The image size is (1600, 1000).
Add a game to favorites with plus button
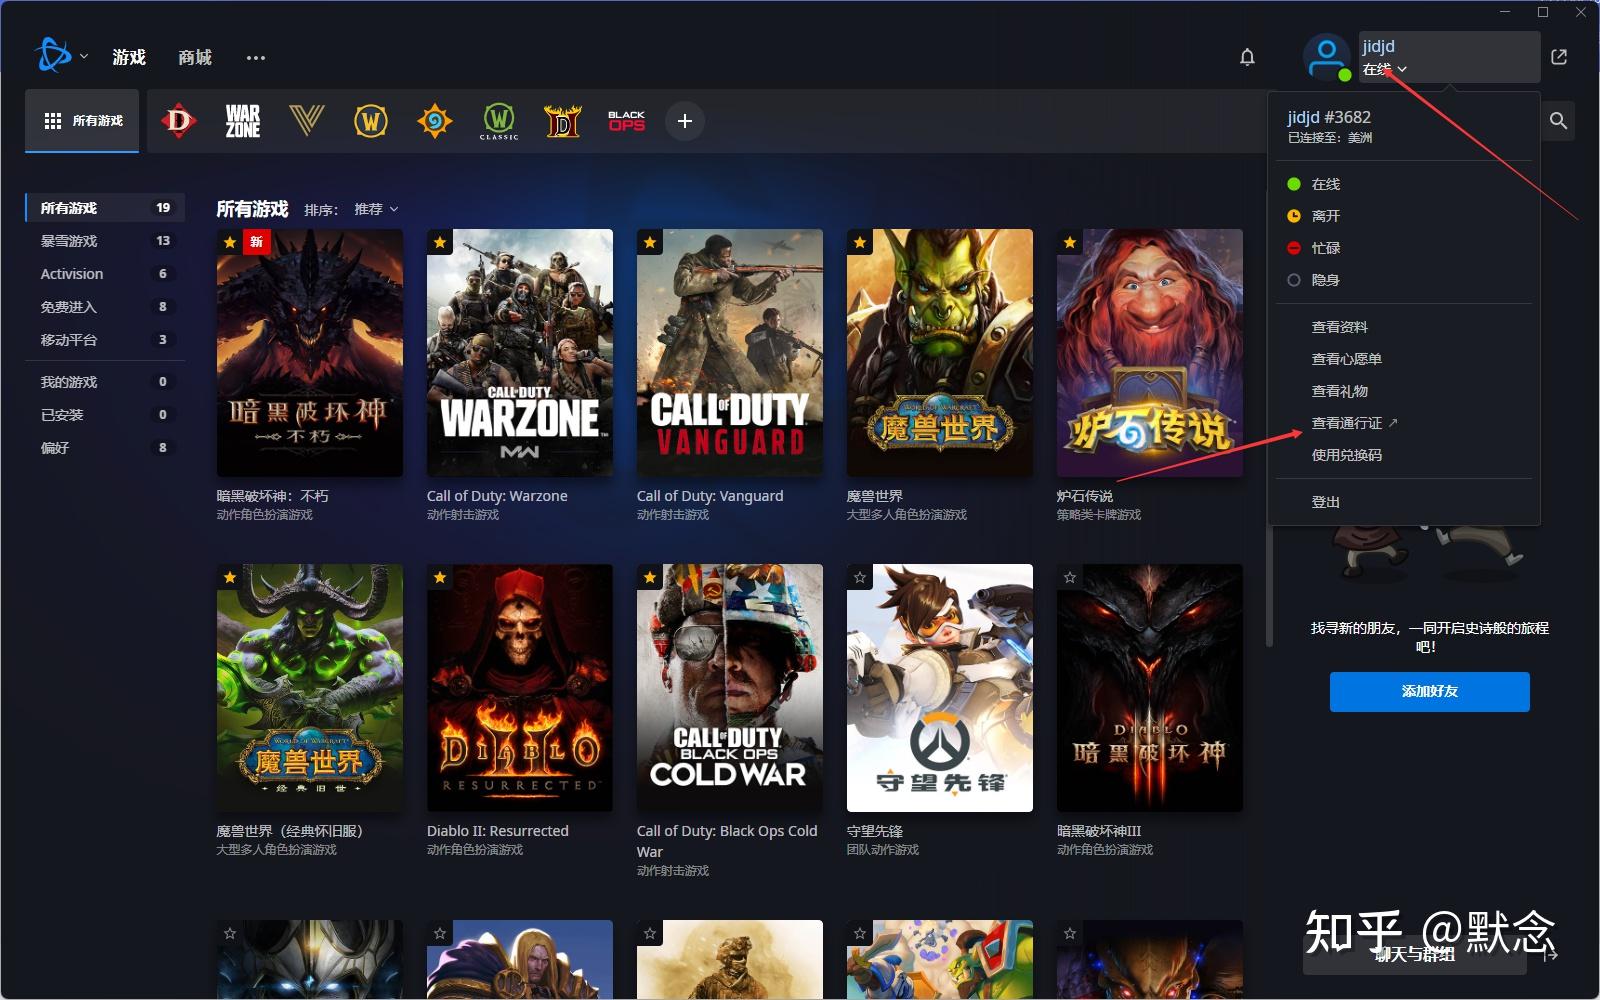click(685, 121)
